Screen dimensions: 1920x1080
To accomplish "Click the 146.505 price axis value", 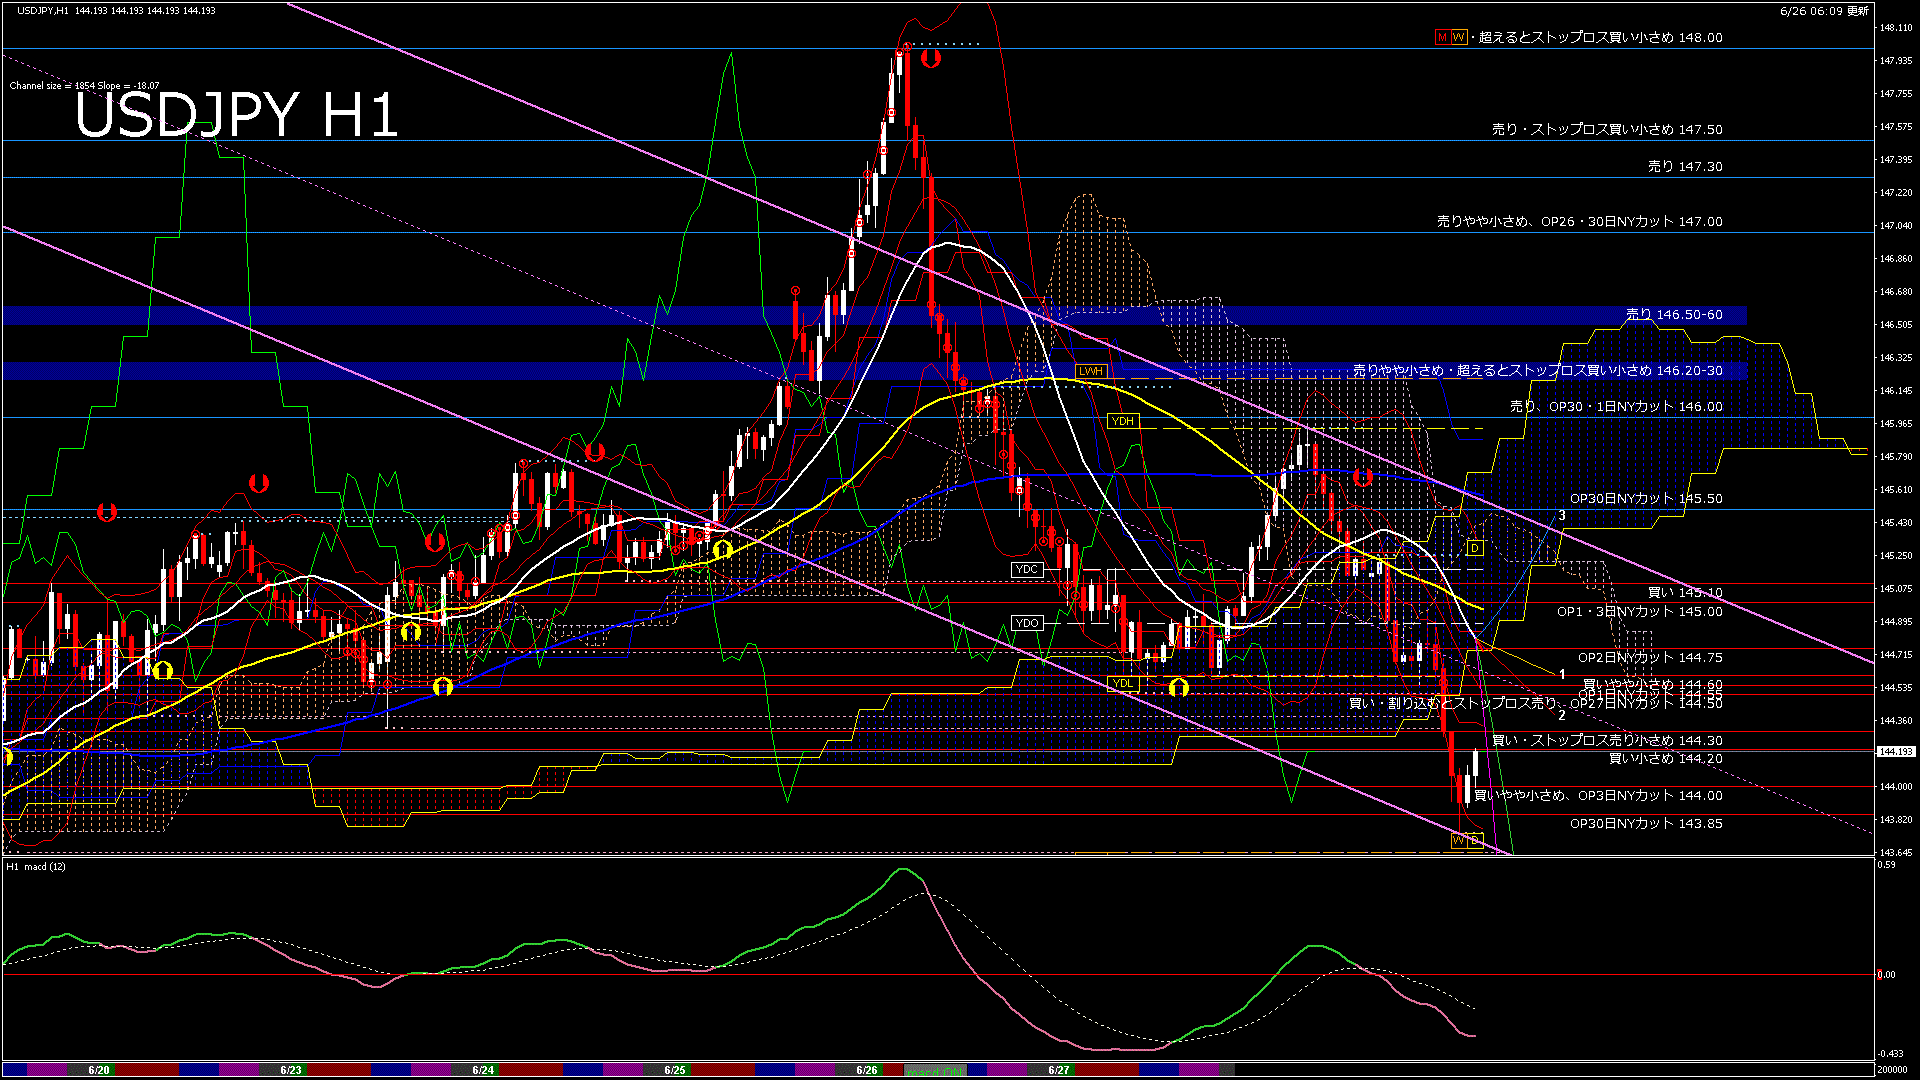I will pos(1896,325).
